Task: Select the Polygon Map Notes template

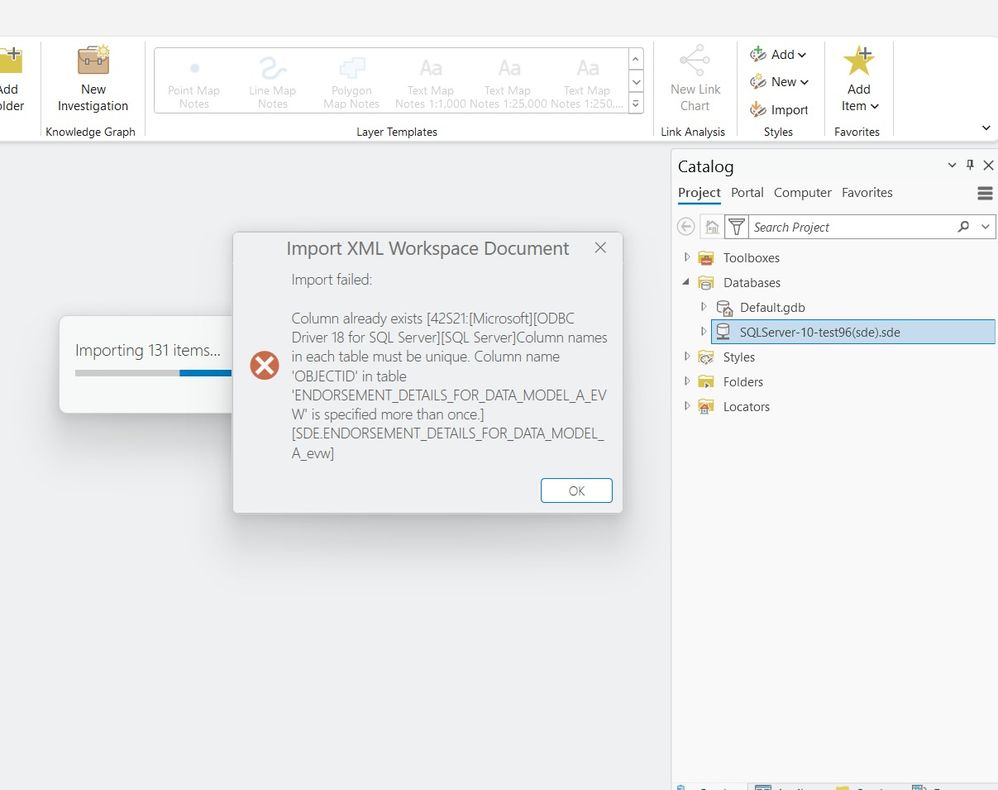Action: pyautogui.click(x=351, y=81)
